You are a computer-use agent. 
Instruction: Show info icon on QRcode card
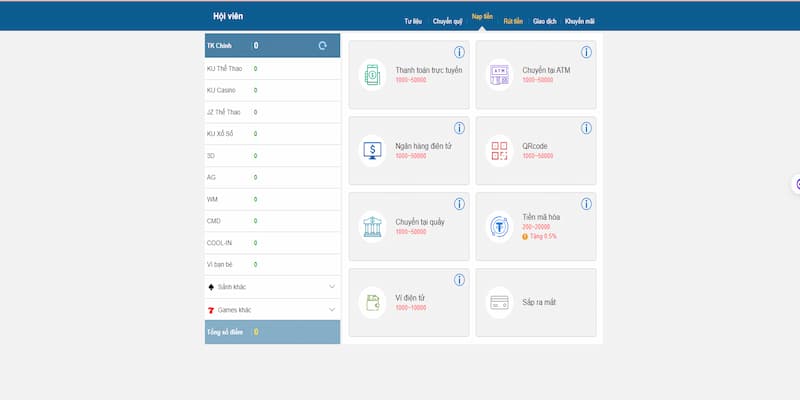(586, 128)
